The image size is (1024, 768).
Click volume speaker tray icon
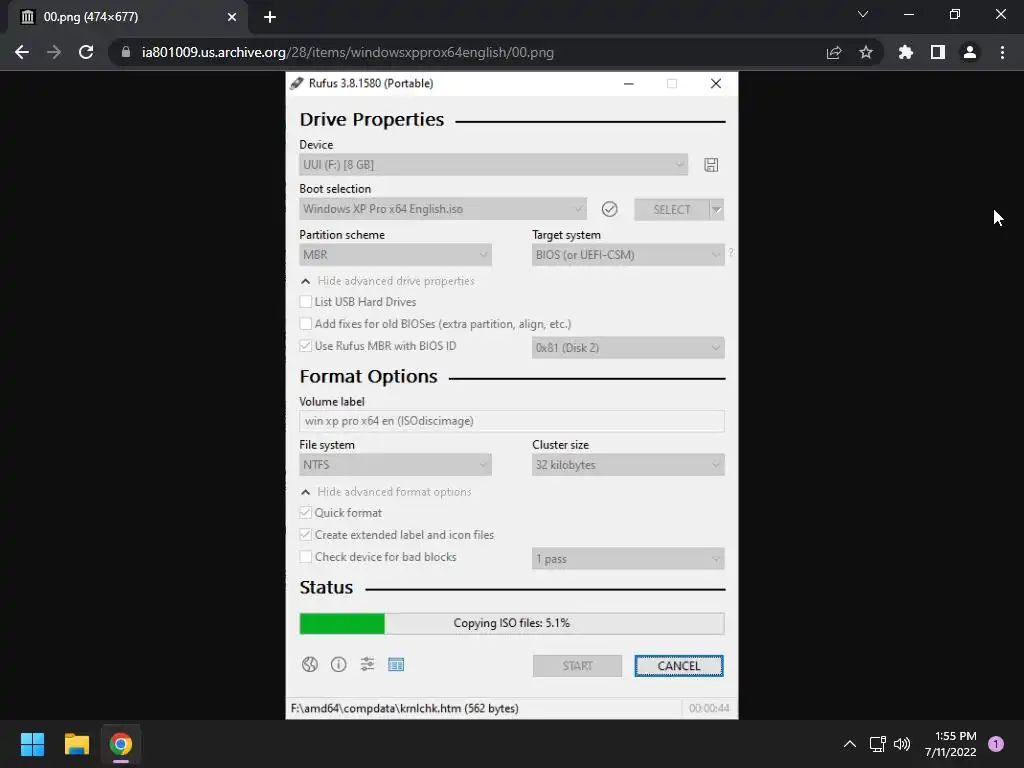(902, 744)
